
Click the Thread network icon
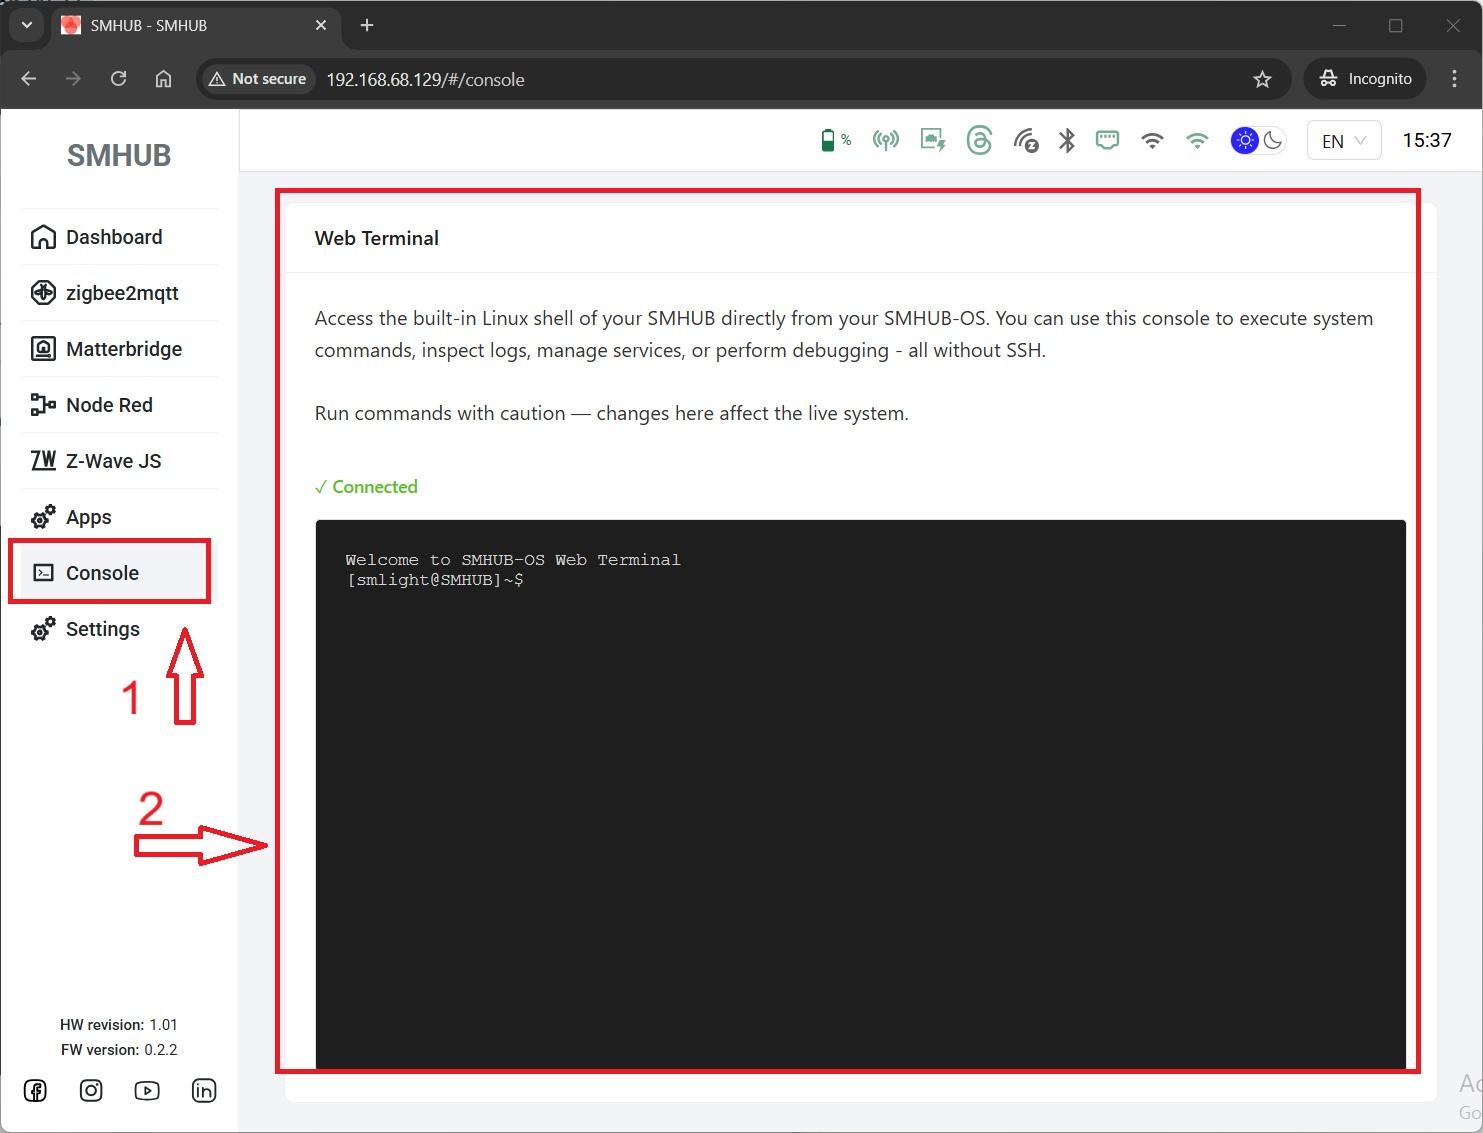click(979, 140)
